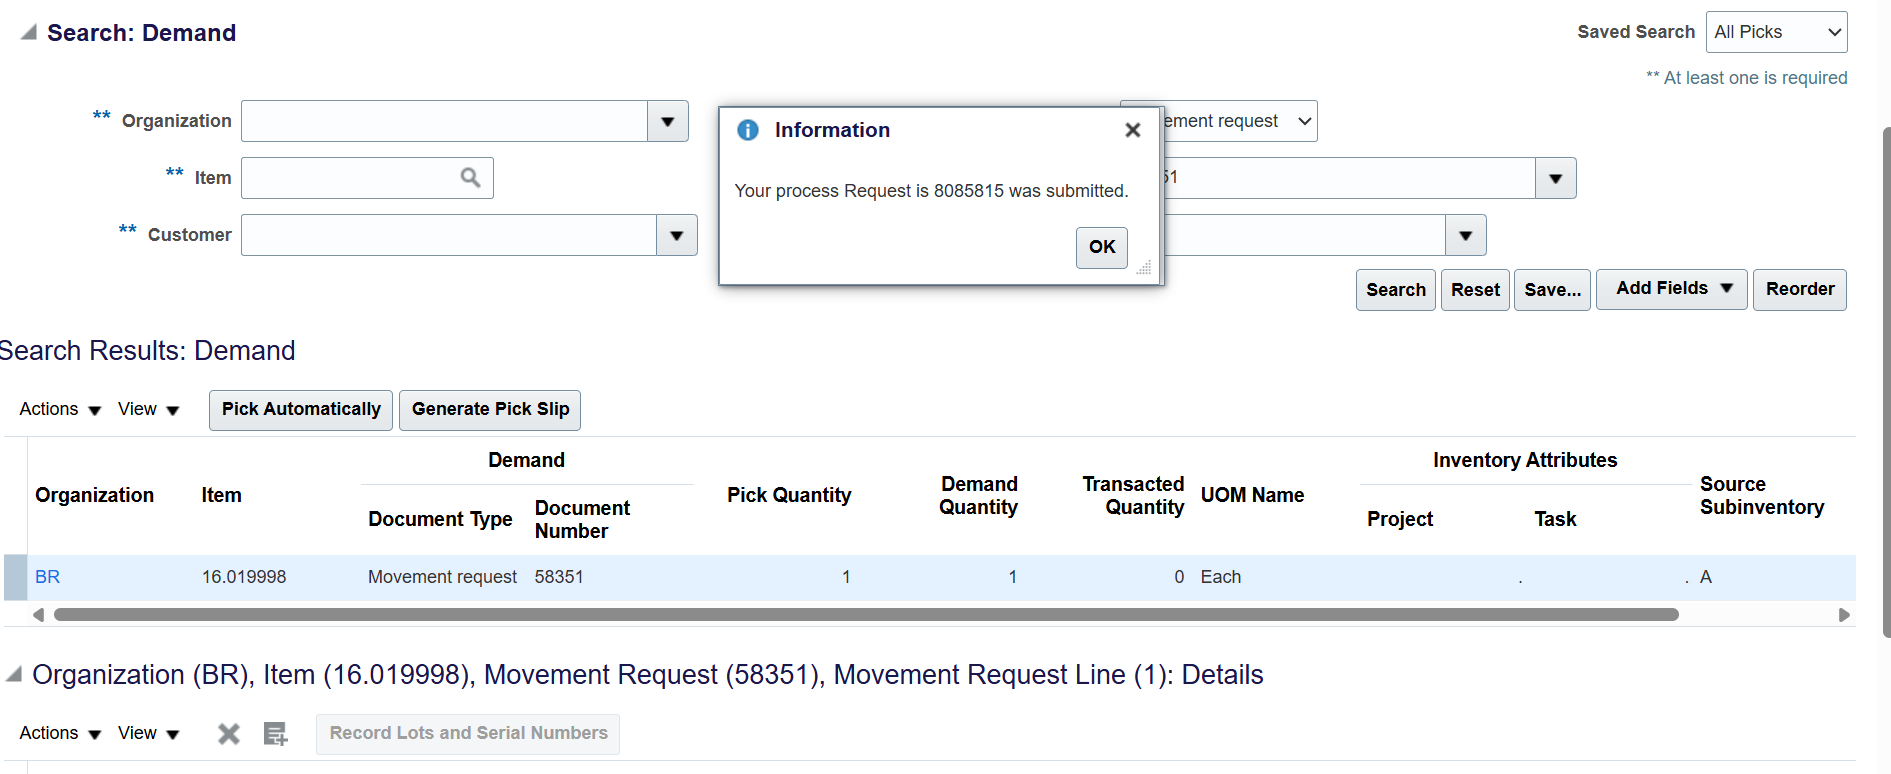
Task: Open the View menu in Search Results
Action: pos(148,410)
